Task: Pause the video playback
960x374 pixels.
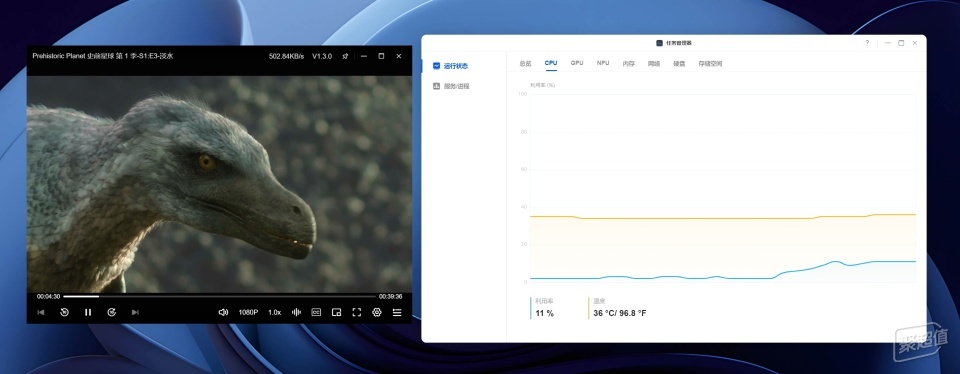Action: 88,312
